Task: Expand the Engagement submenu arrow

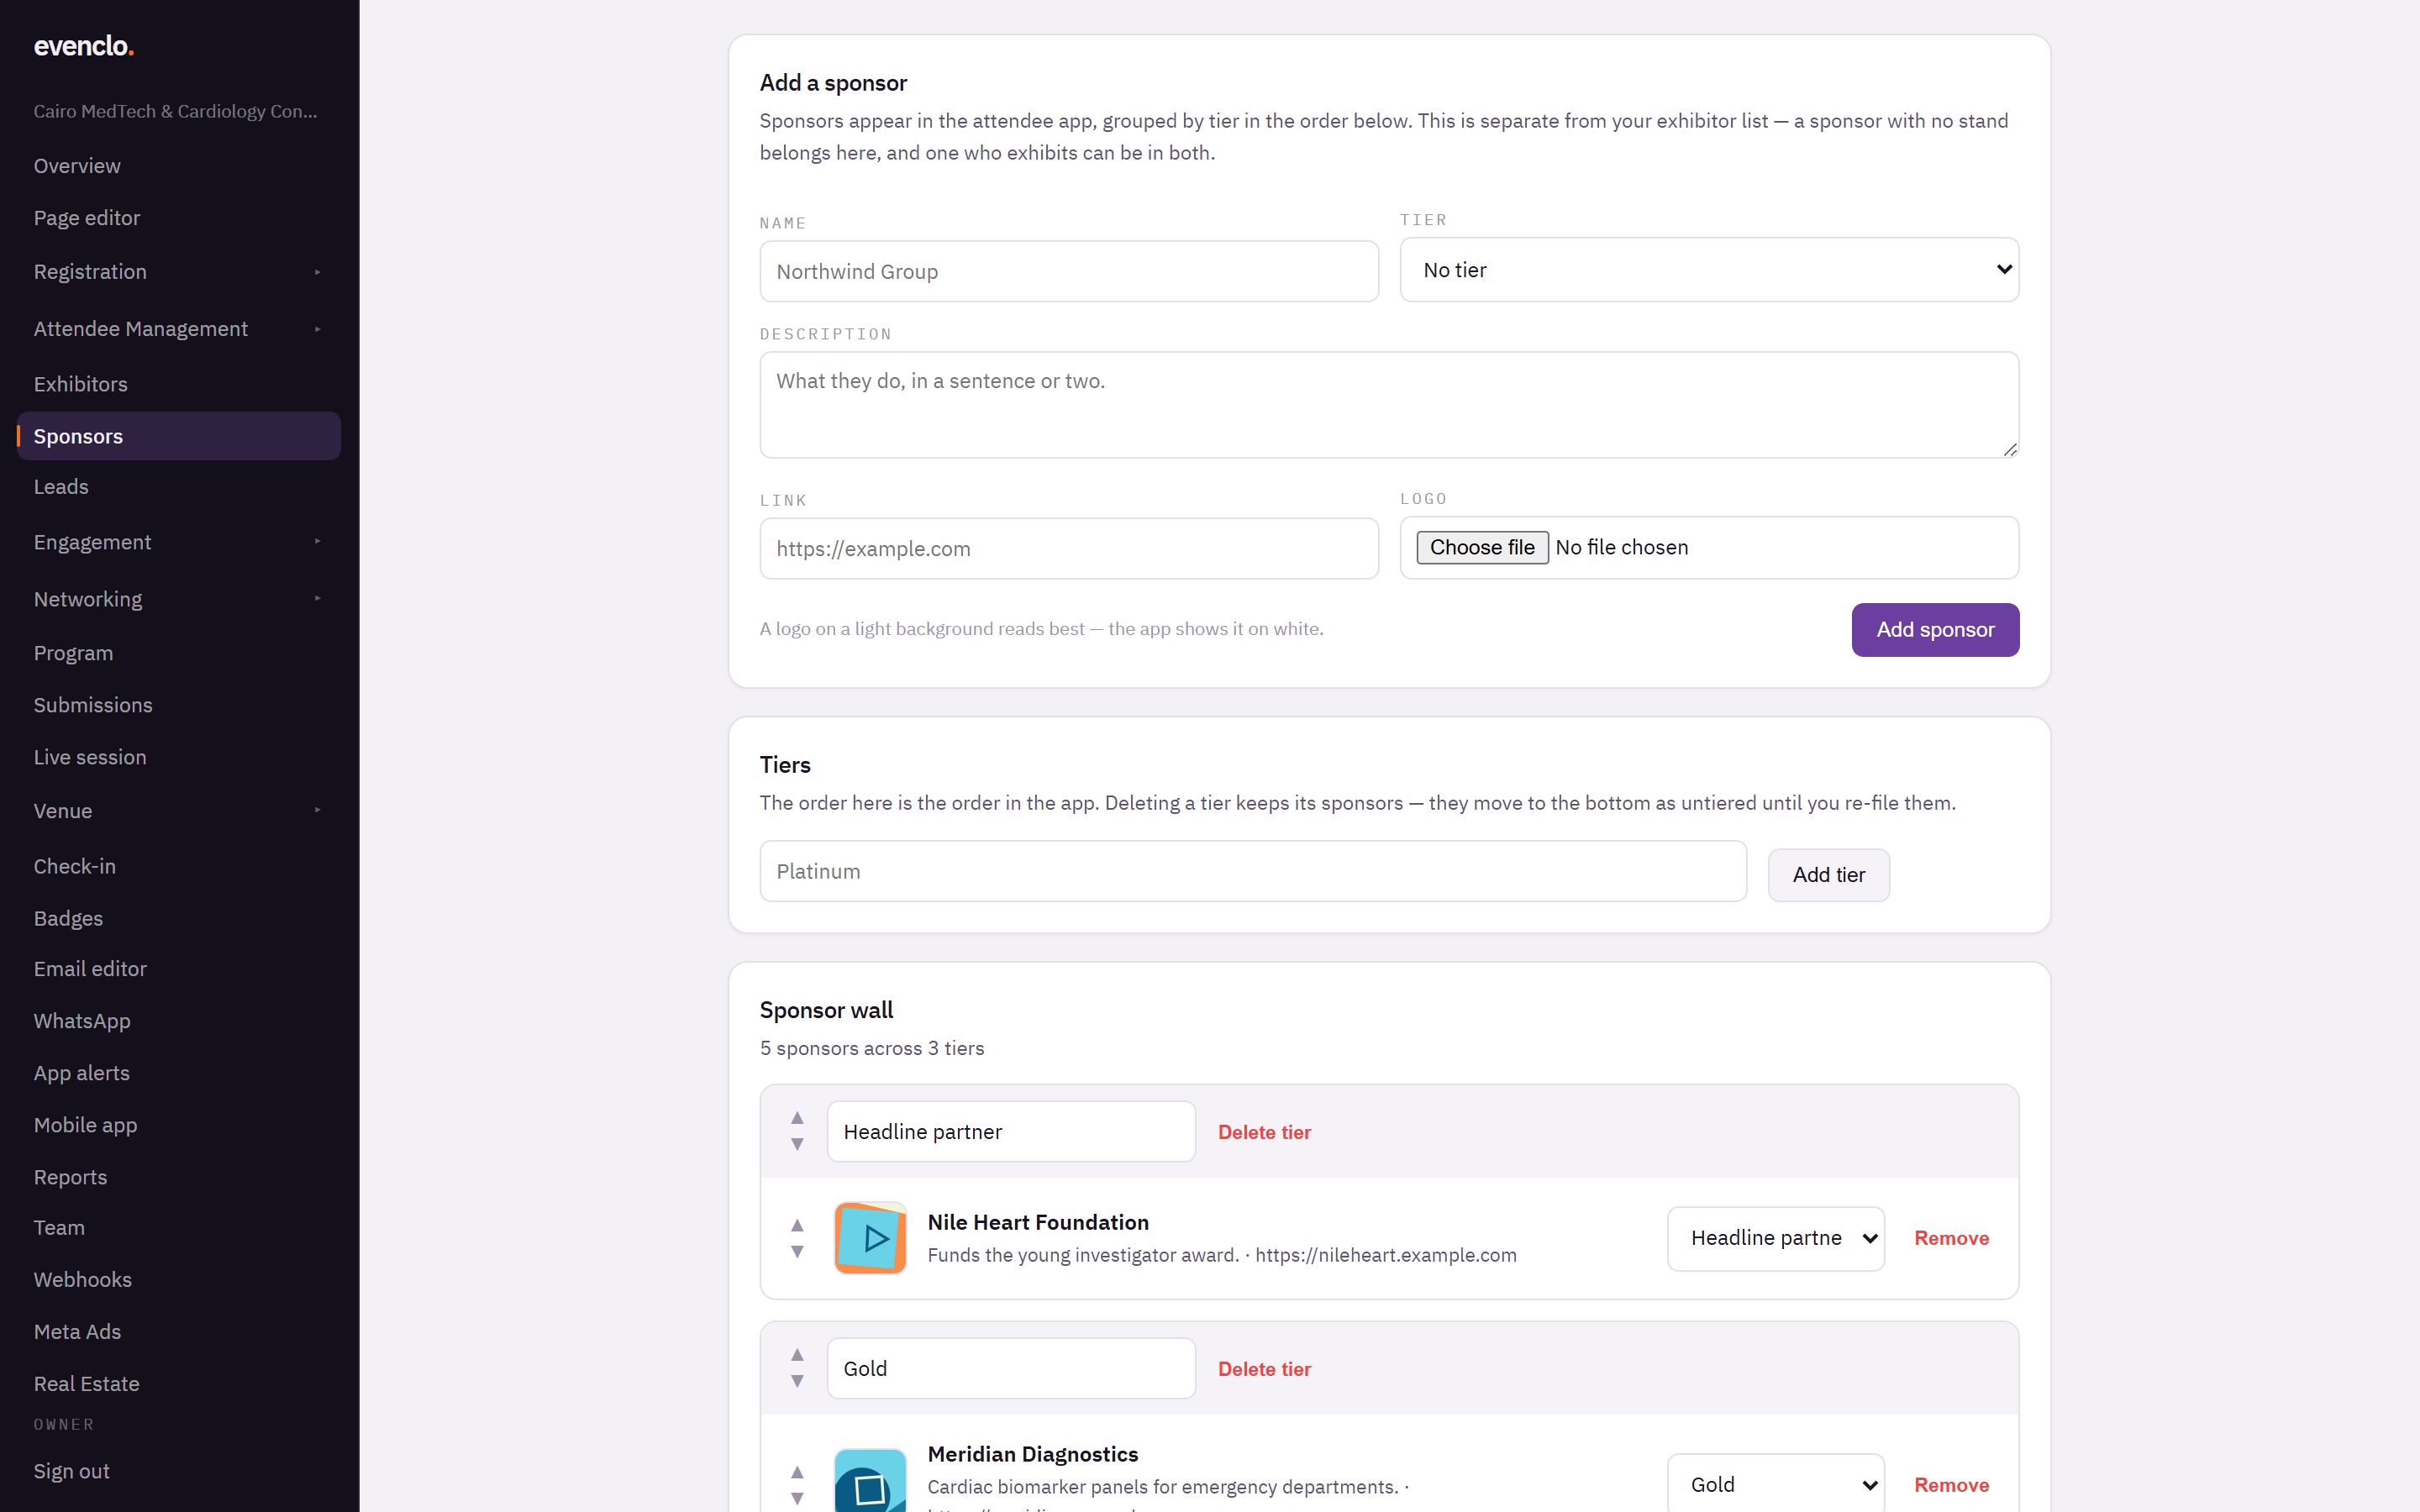Action: click(x=317, y=542)
